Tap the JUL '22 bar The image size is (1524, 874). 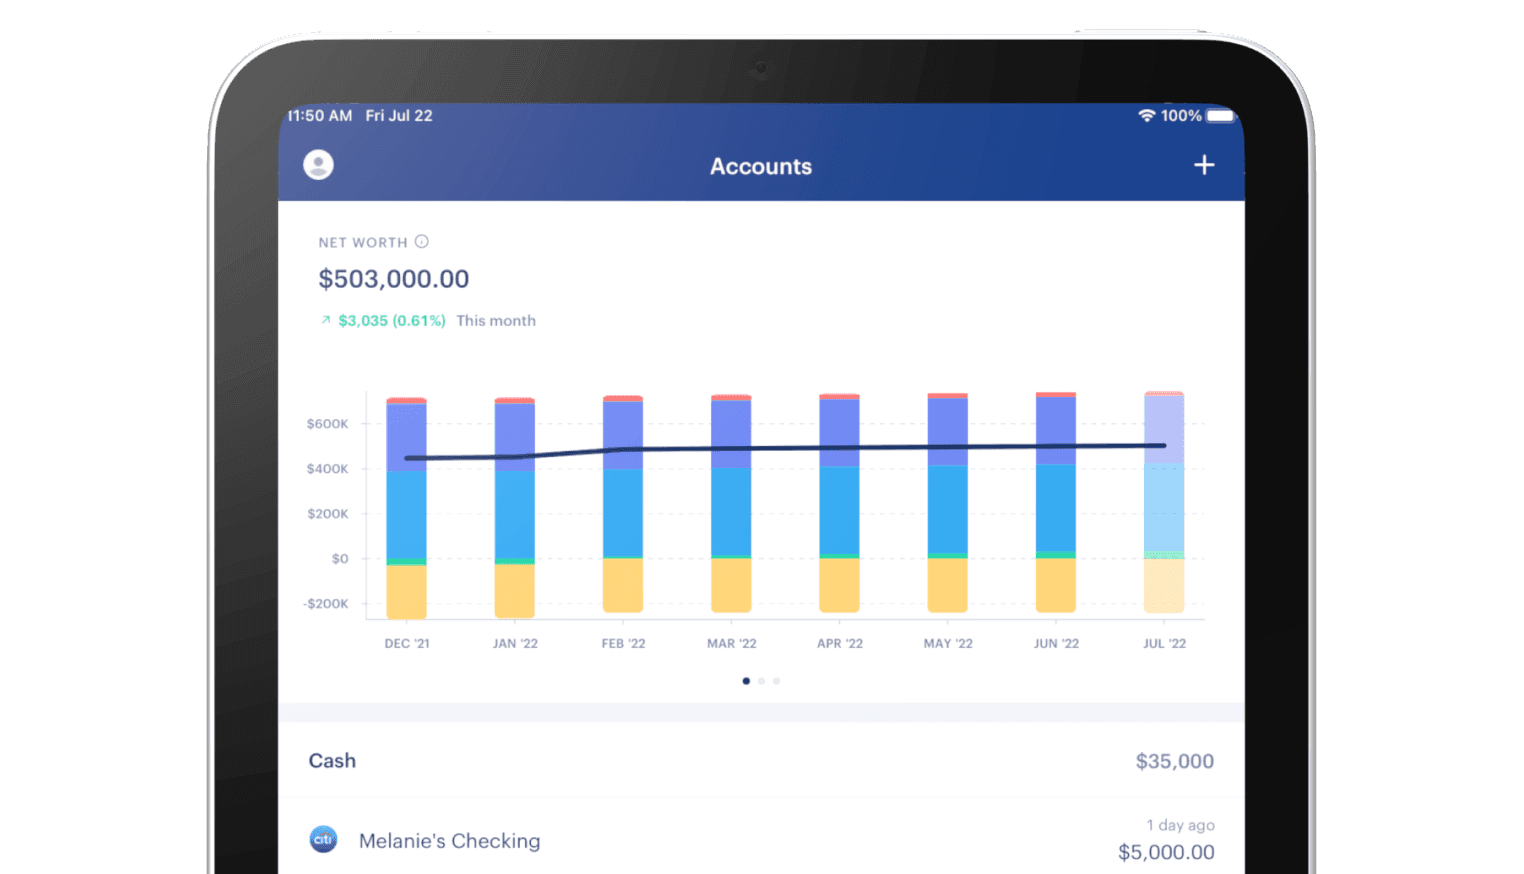click(1164, 502)
